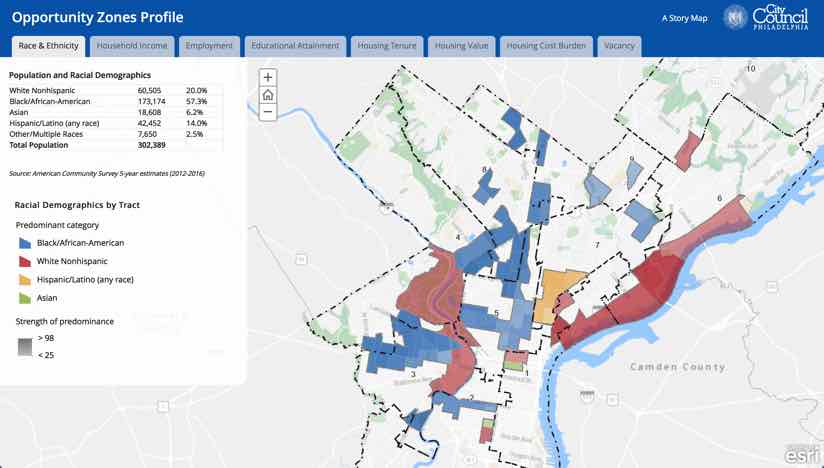The width and height of the screenshot is (824, 468).
Task: Open the esri logo link
Action: click(x=801, y=455)
